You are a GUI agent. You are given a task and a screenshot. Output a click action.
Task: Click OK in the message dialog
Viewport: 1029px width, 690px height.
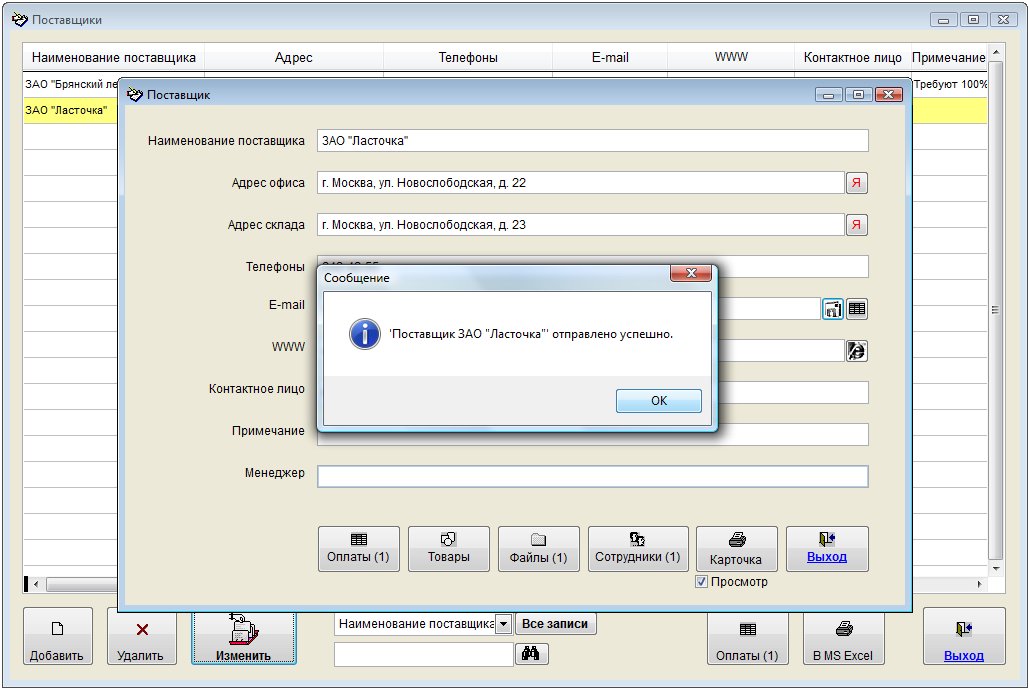point(658,401)
